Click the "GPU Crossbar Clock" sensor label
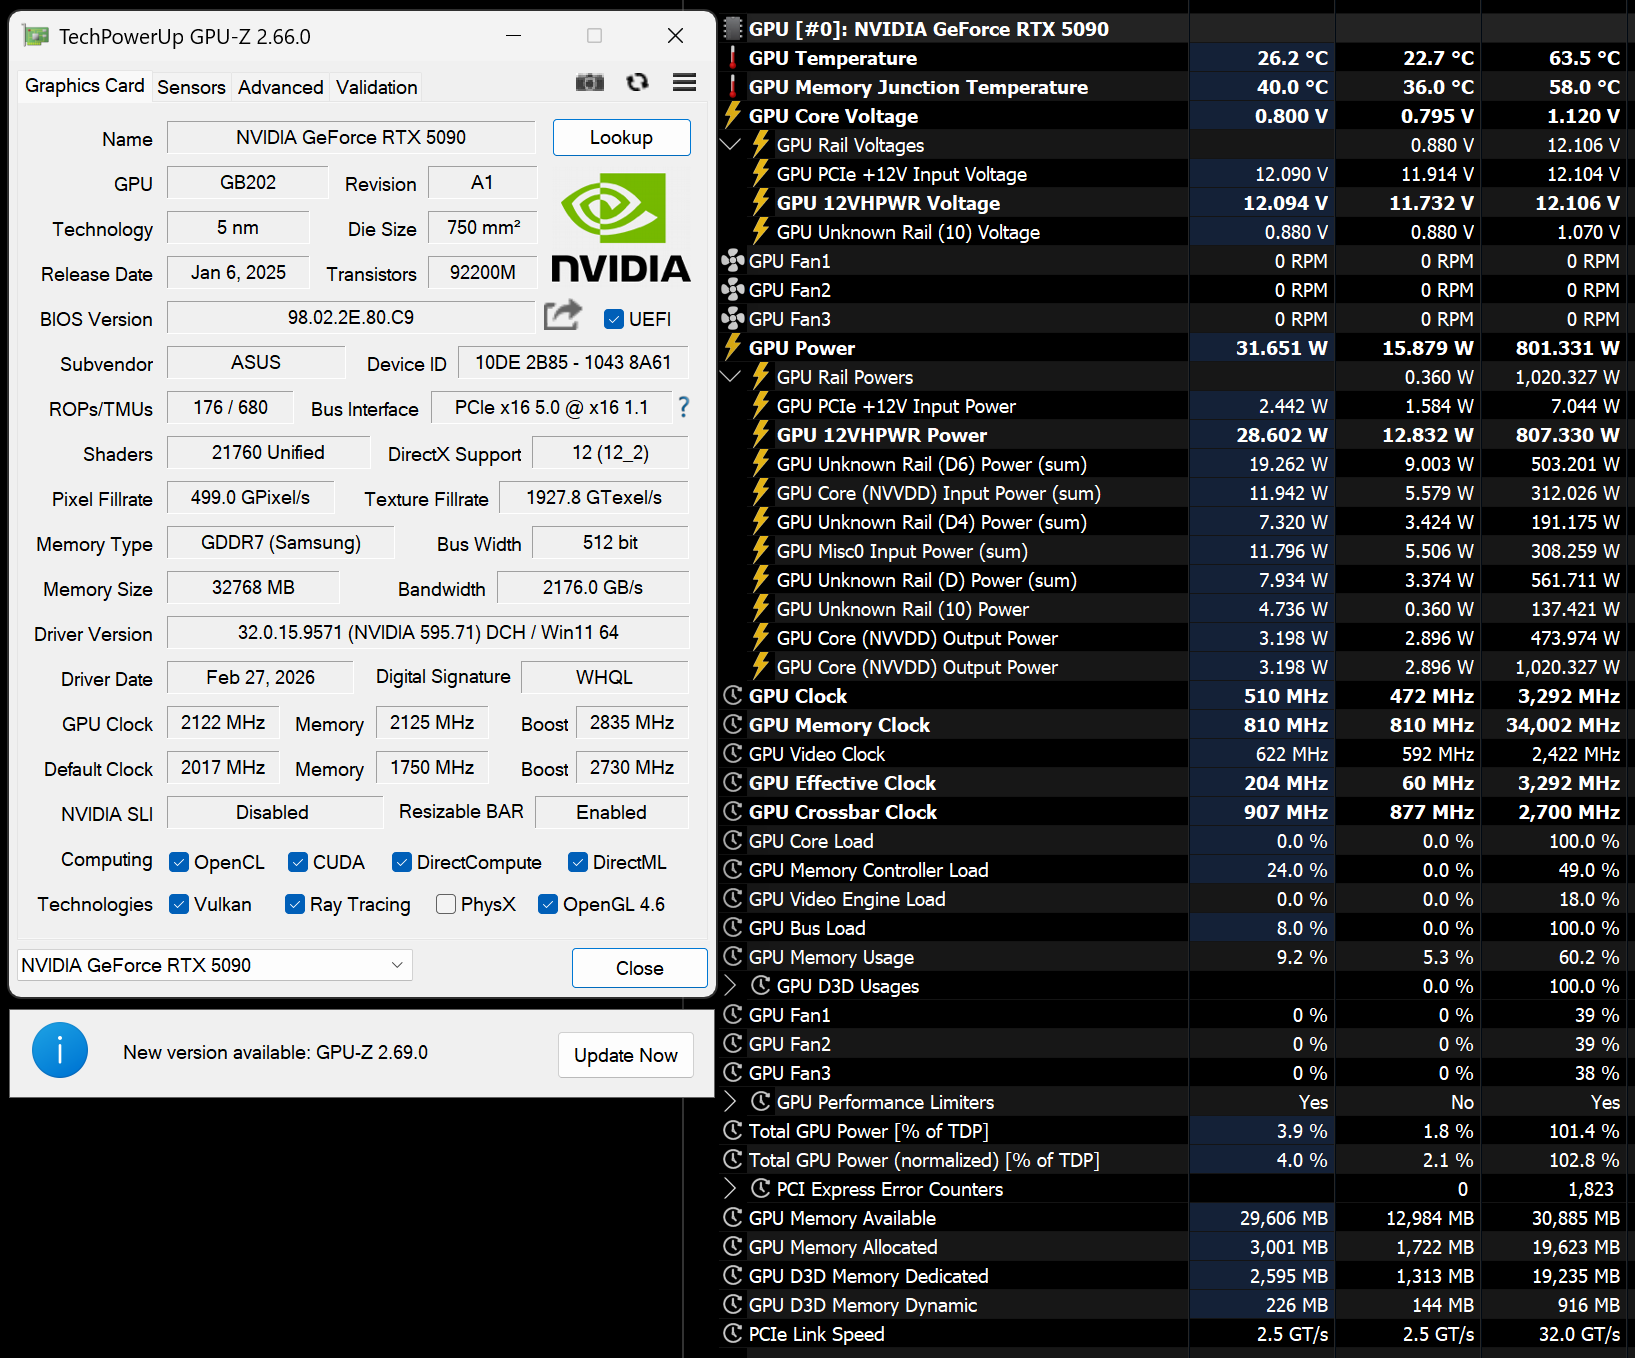The image size is (1635, 1358). click(x=843, y=812)
